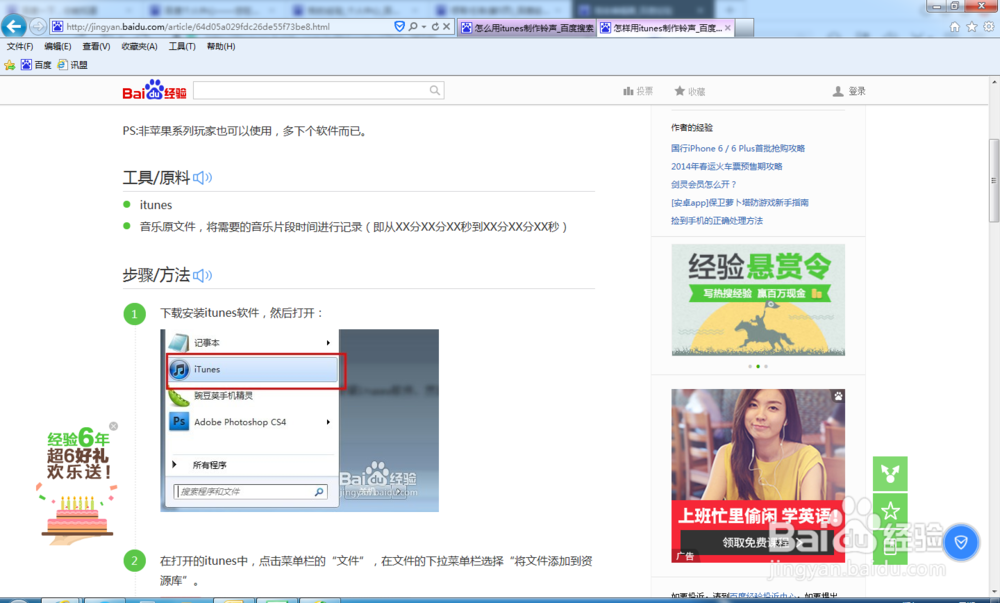Open the 讯盟 bookmark in favorites bar
The height and width of the screenshot is (603, 1000).
pos(72,65)
